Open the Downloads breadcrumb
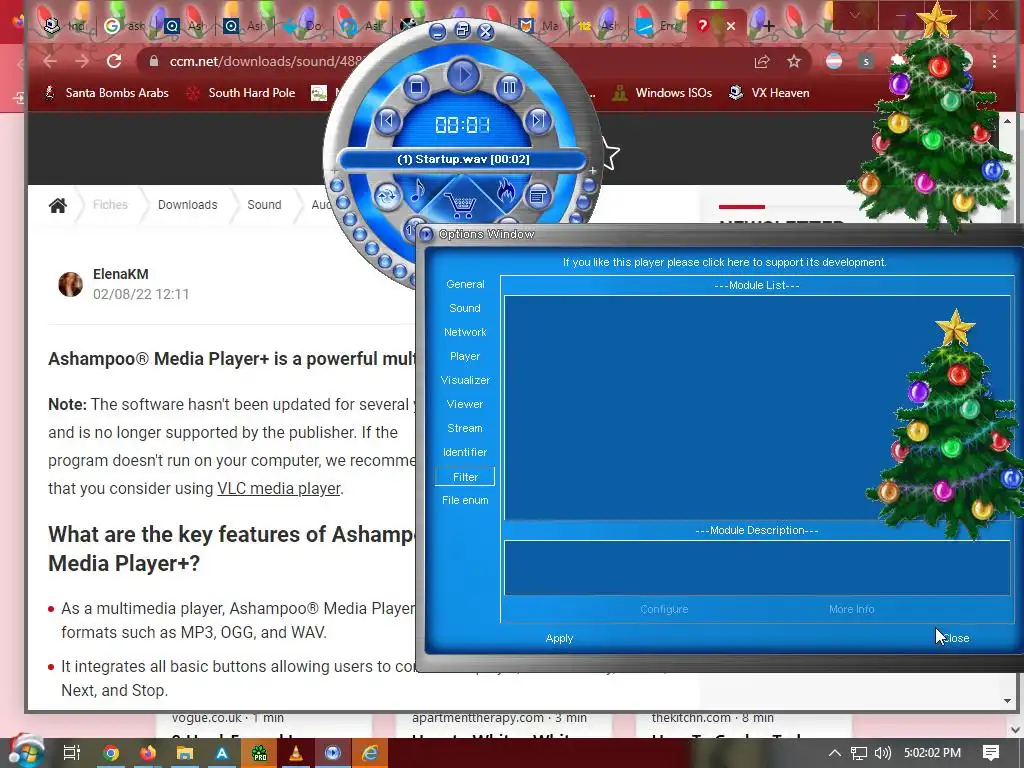Image resolution: width=1024 pixels, height=768 pixels. pos(187,205)
